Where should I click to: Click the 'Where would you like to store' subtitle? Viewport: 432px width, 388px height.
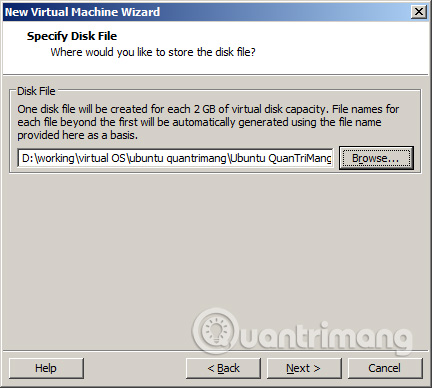153,52
